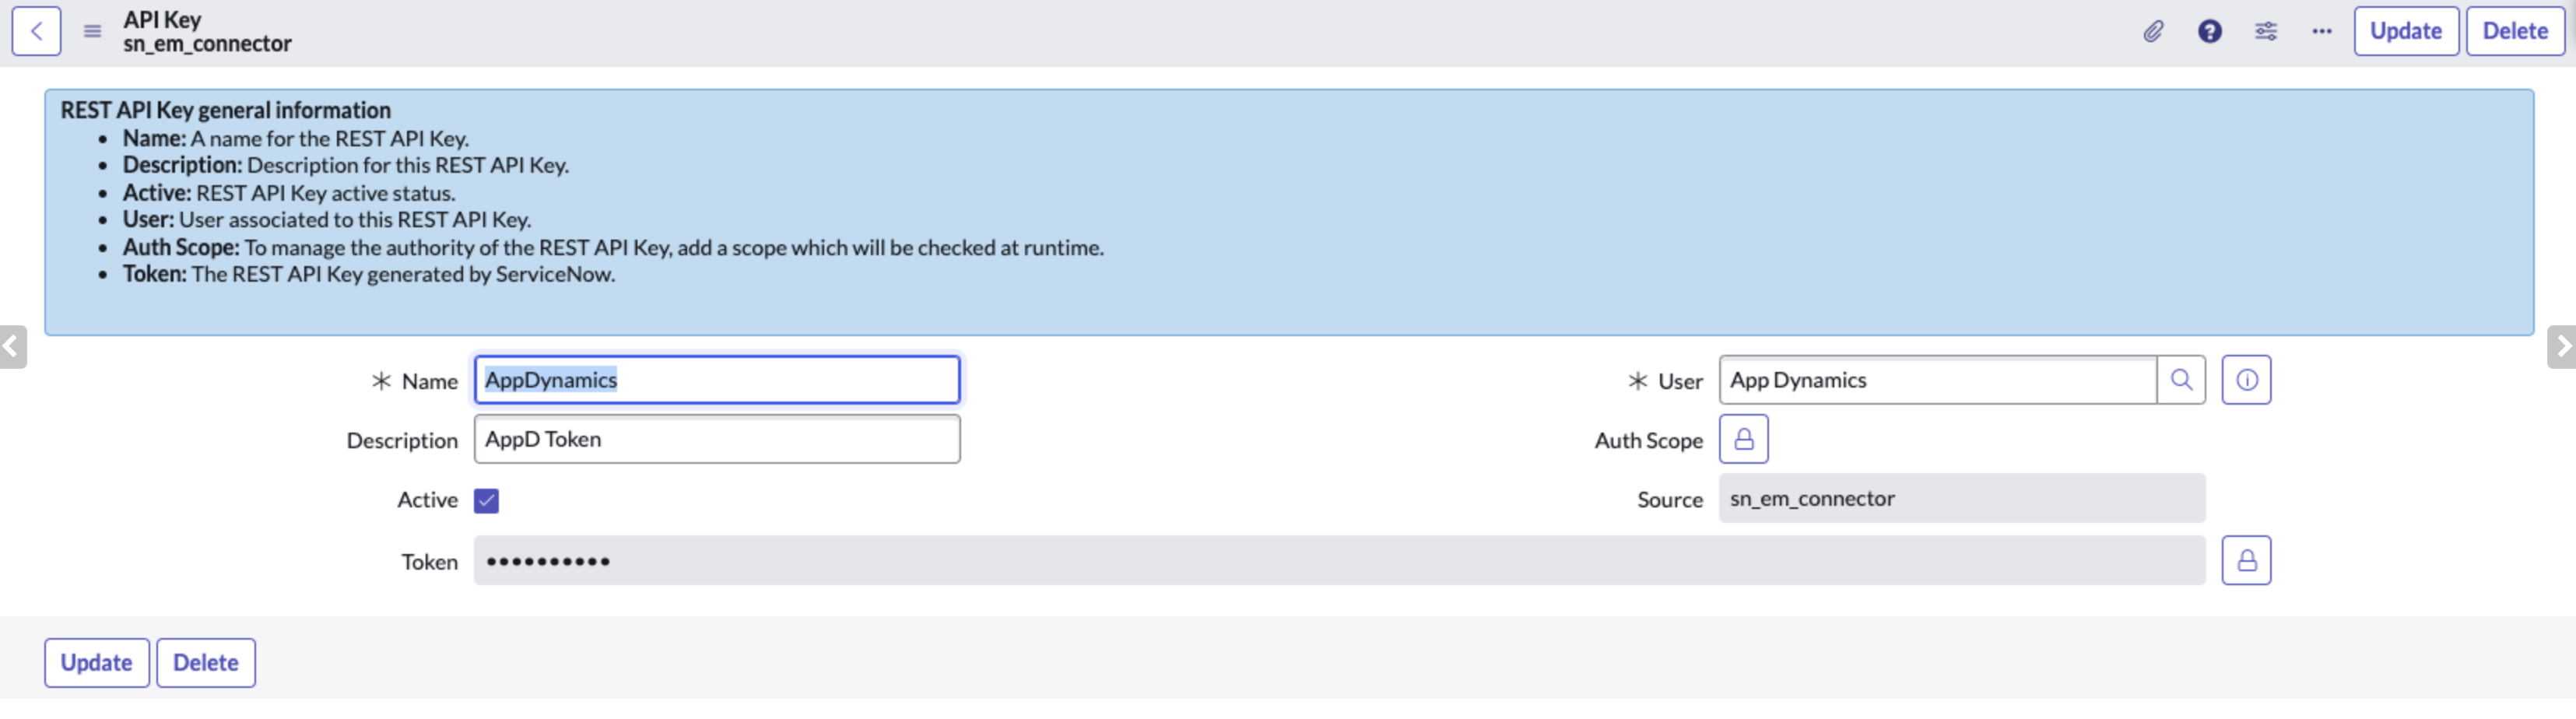Image resolution: width=2576 pixels, height=719 pixels.
Task: Edit the Description field AppD Token
Action: point(717,439)
